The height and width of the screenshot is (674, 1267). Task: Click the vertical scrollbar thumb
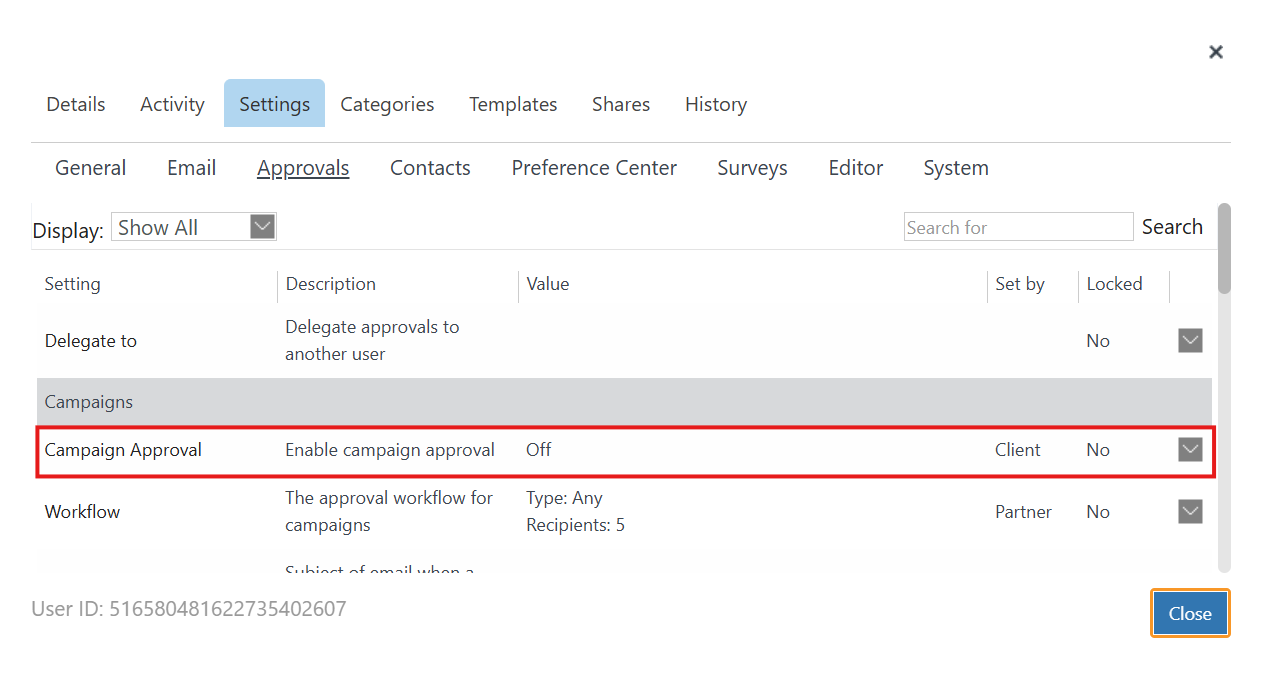tap(1224, 249)
